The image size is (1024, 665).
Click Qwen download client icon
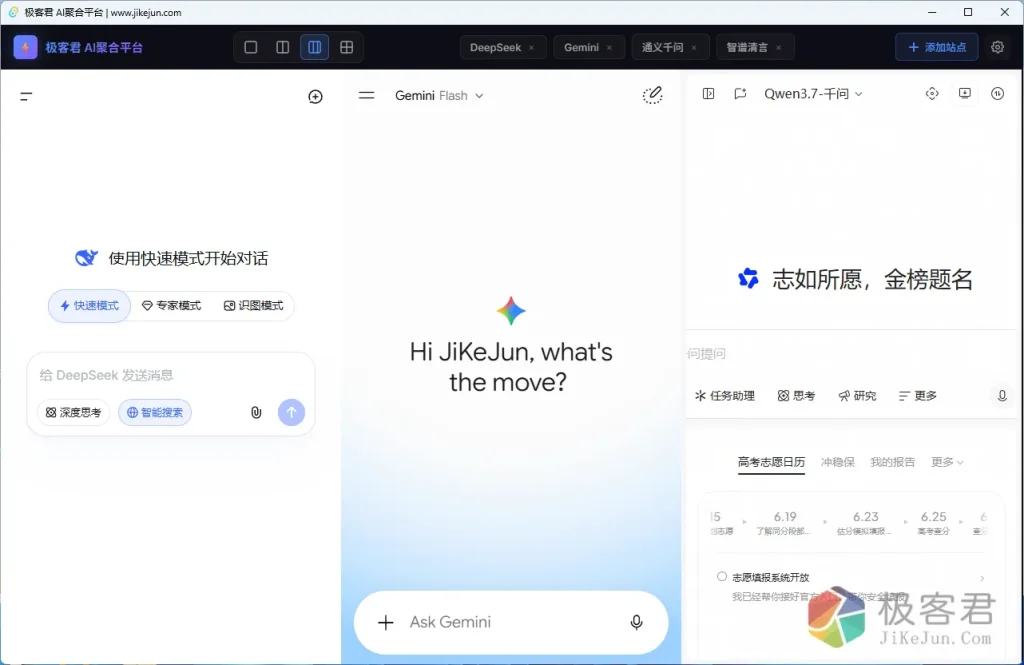[965, 93]
